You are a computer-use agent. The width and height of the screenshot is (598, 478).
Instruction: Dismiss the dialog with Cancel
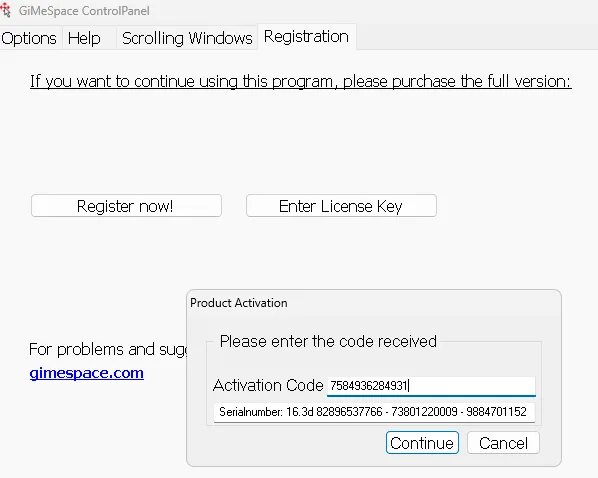(x=503, y=443)
